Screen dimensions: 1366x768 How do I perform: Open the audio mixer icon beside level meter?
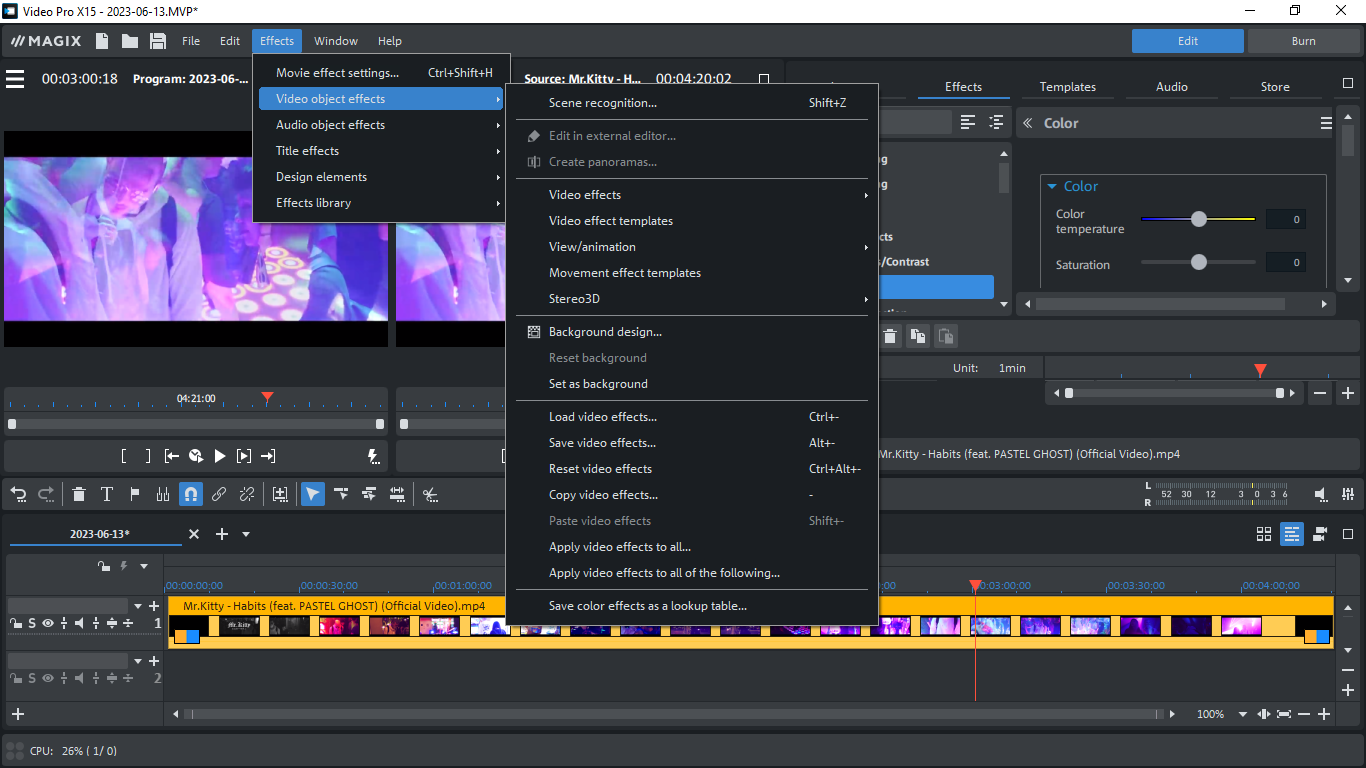(1348, 494)
